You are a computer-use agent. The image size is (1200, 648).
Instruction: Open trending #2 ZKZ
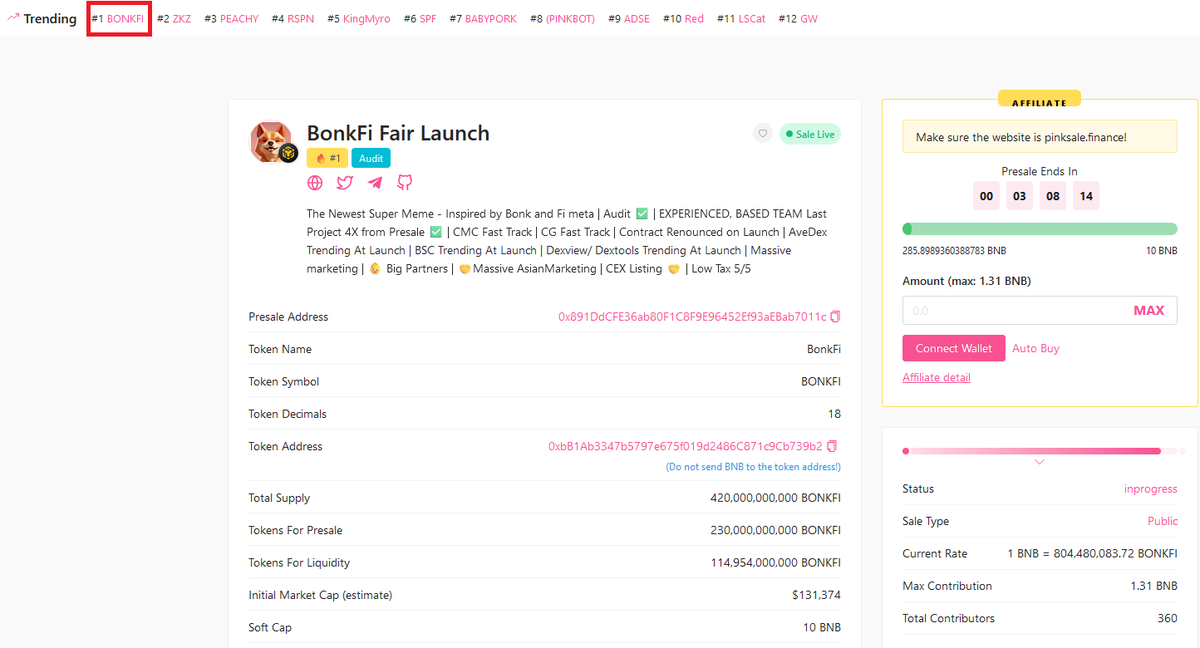point(174,19)
